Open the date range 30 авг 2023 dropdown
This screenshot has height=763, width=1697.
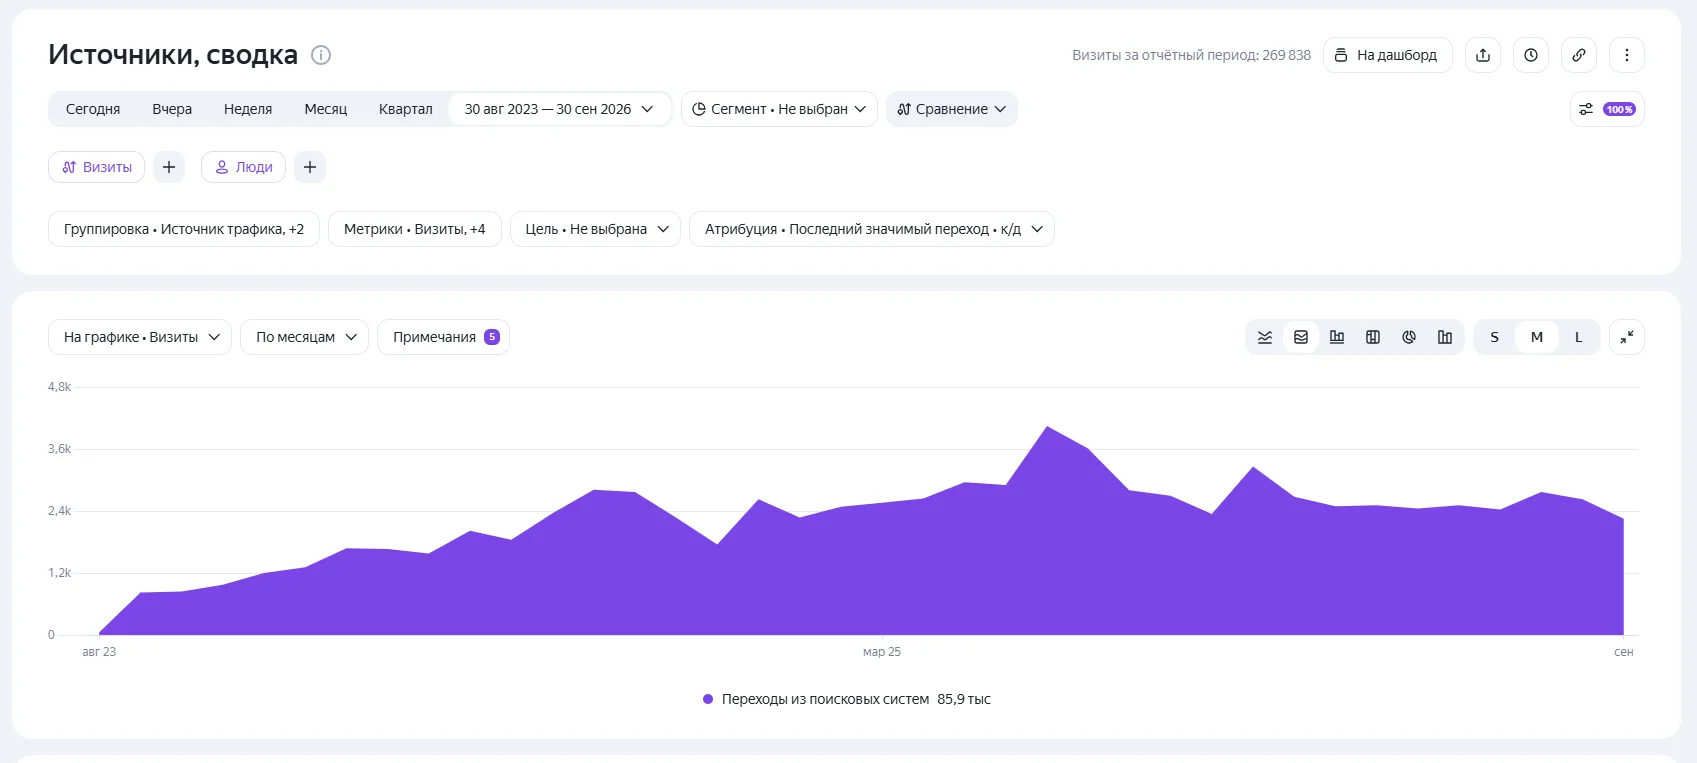tap(559, 109)
